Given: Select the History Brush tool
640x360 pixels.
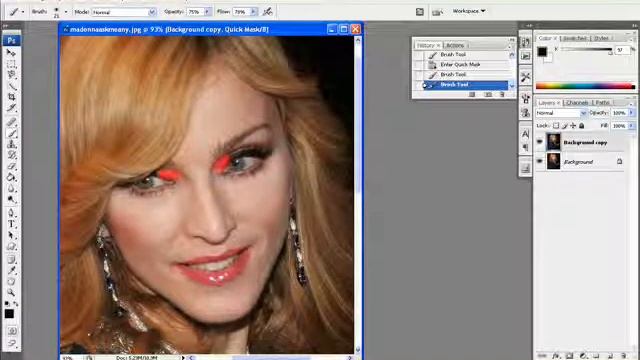Looking at the screenshot, I should click(11, 155).
